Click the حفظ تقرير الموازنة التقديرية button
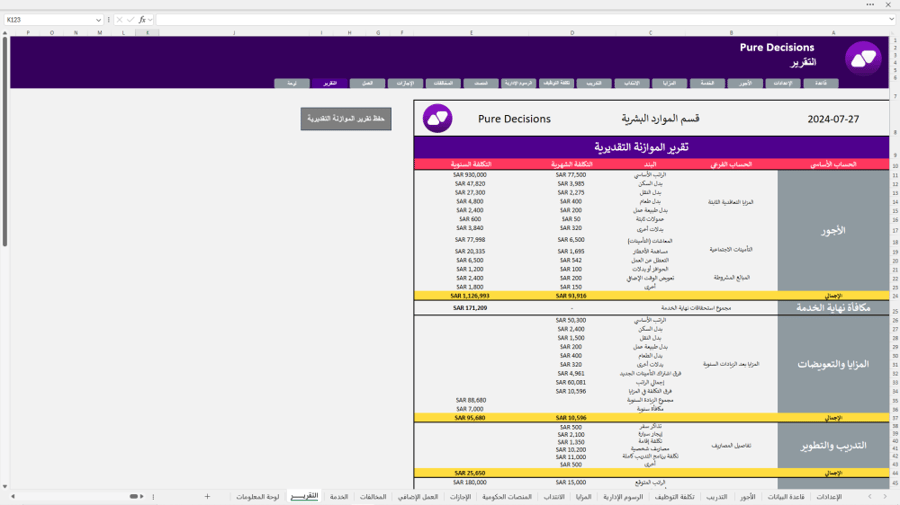 click(346, 119)
